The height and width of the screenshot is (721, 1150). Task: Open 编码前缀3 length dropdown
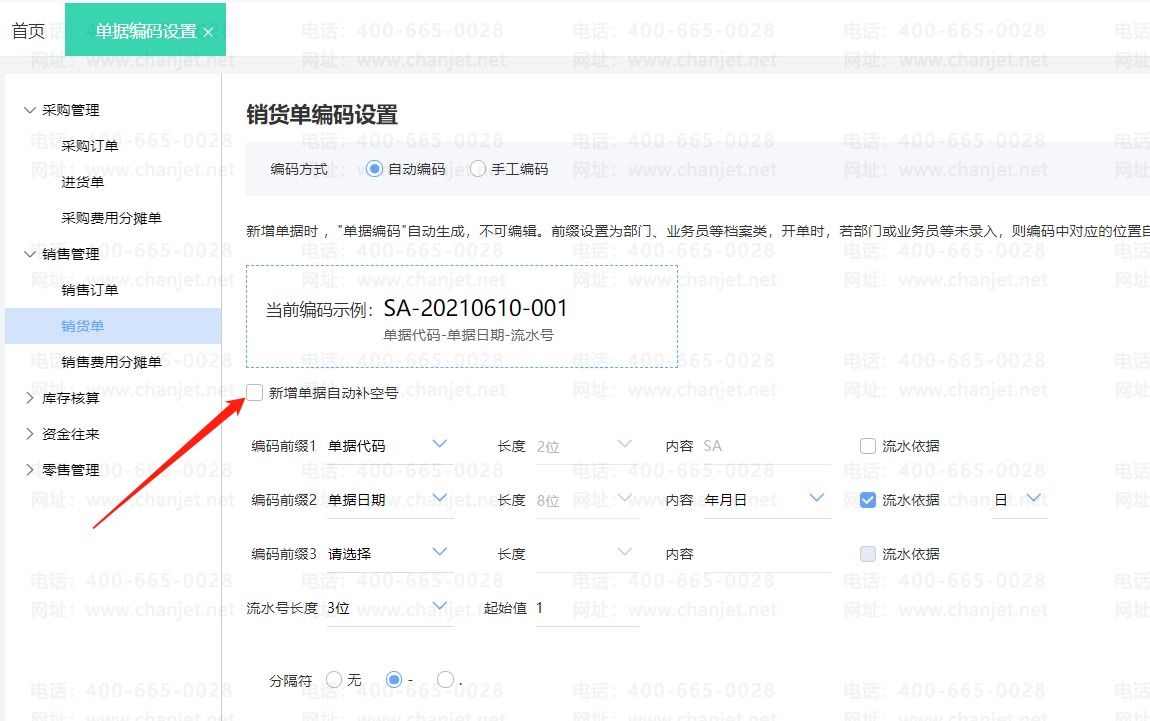(586, 554)
